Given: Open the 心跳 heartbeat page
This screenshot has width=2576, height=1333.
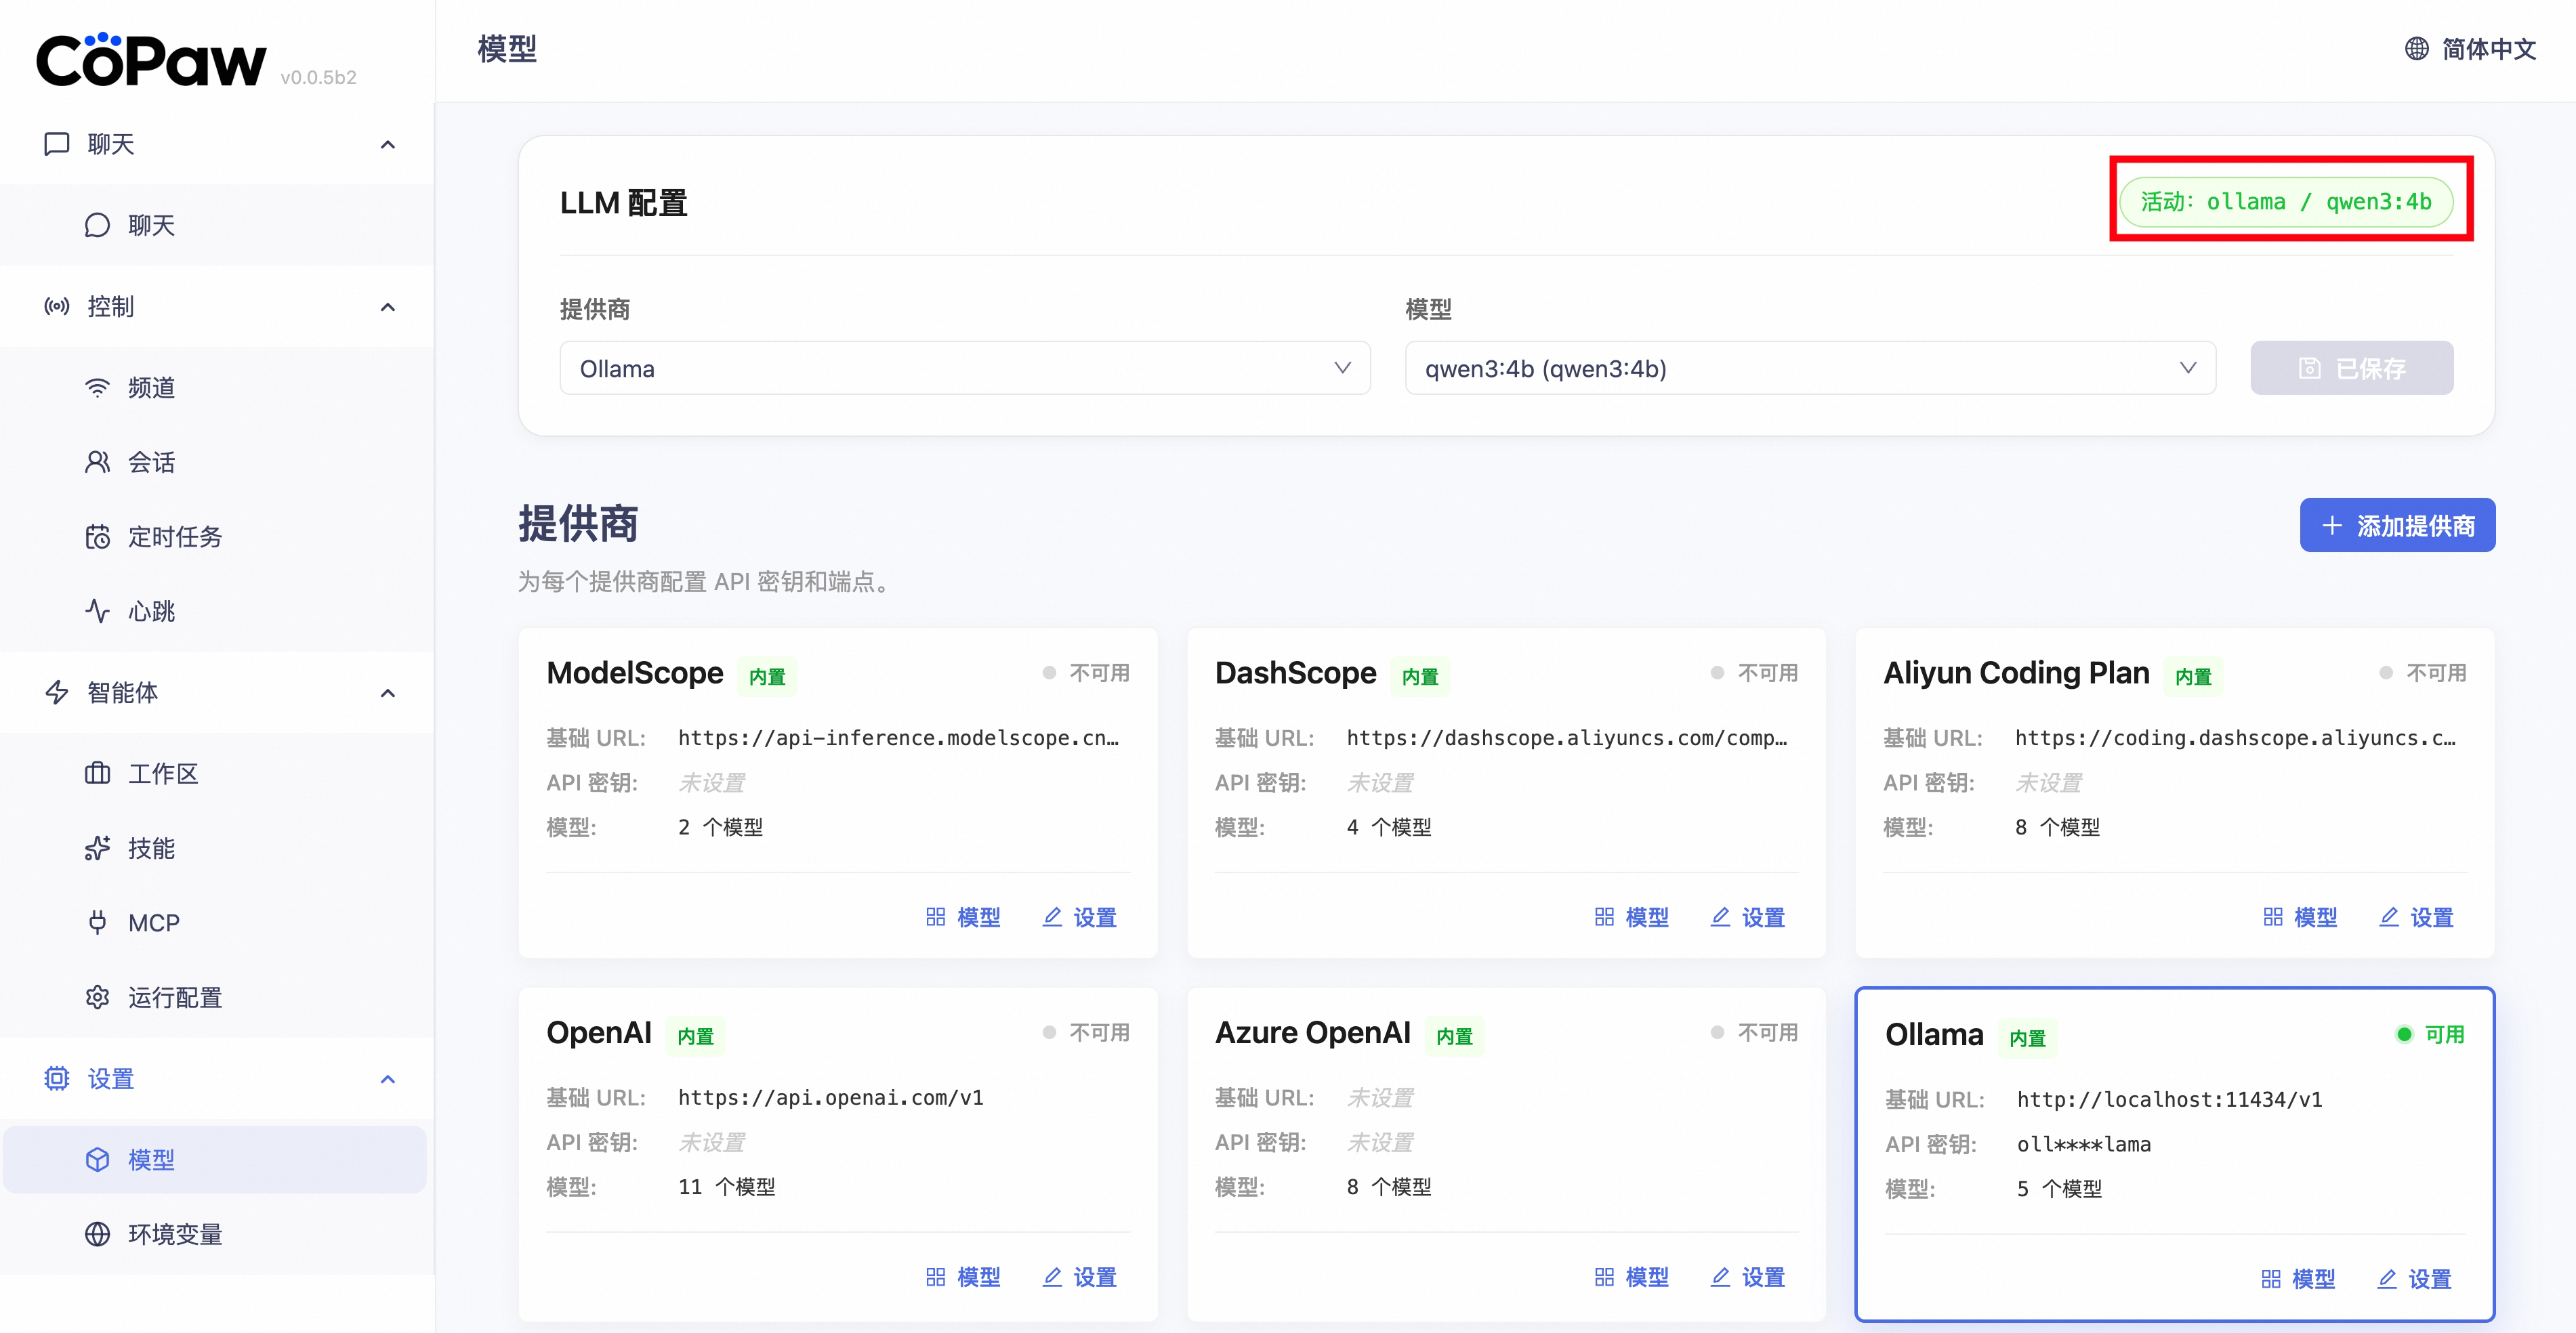Looking at the screenshot, I should coord(150,611).
